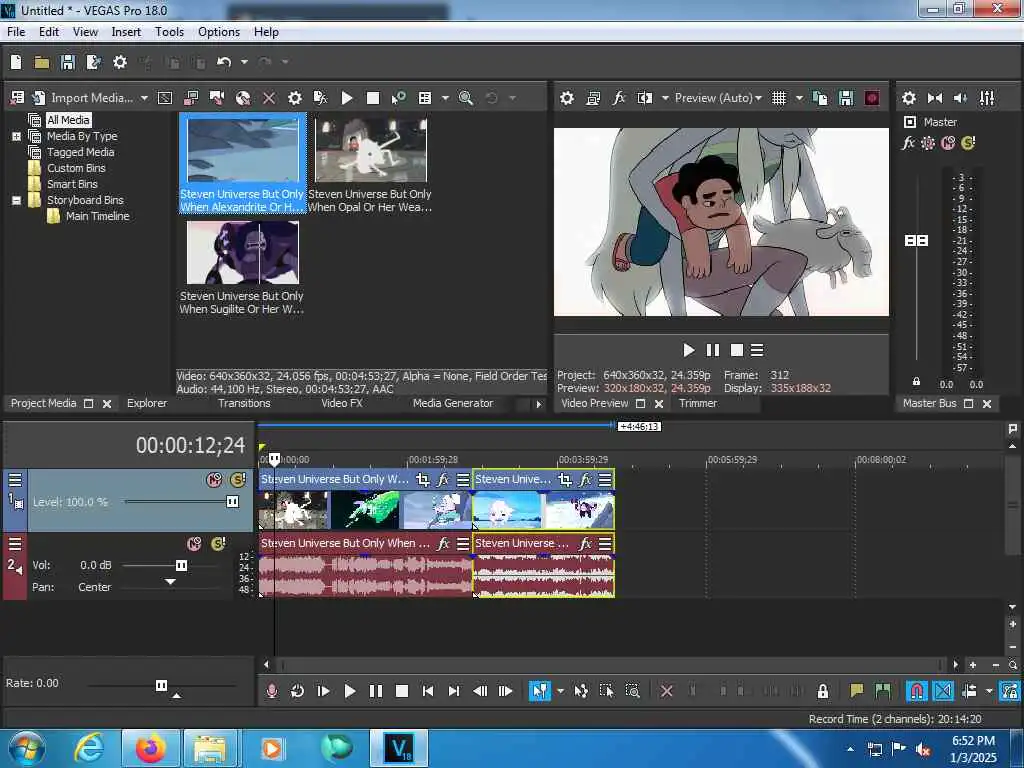Viewport: 1024px width, 768px height.
Task: Open Pan Center mode dropdown arrow
Action: (170, 582)
